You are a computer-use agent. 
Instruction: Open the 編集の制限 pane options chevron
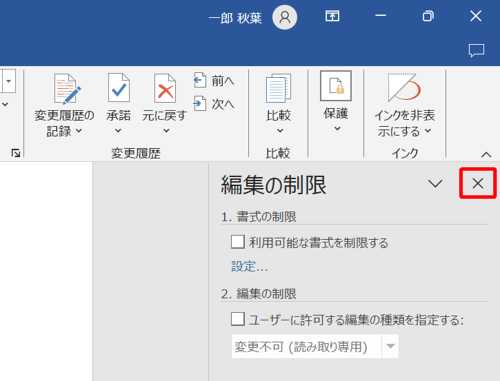click(x=435, y=183)
